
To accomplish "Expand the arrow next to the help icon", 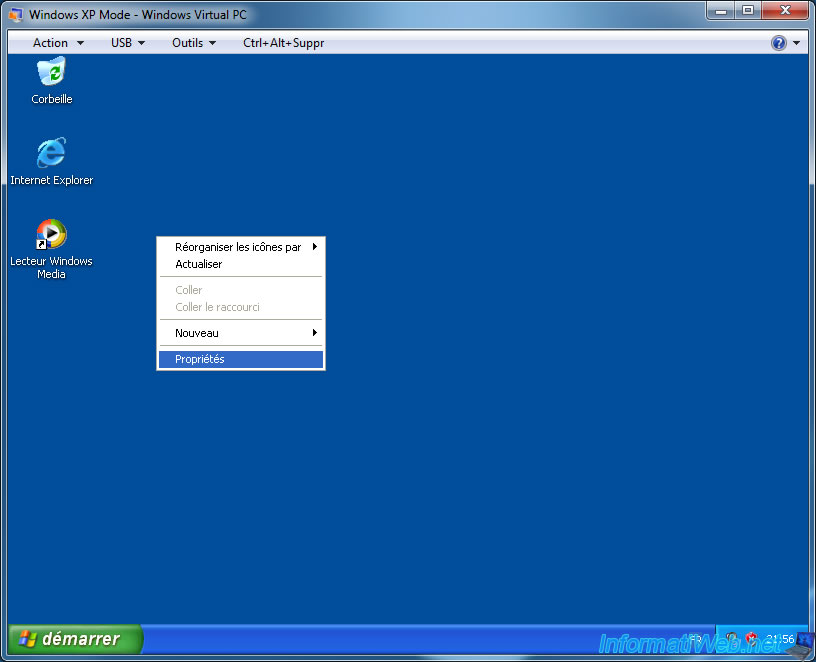I will pyautogui.click(x=797, y=43).
